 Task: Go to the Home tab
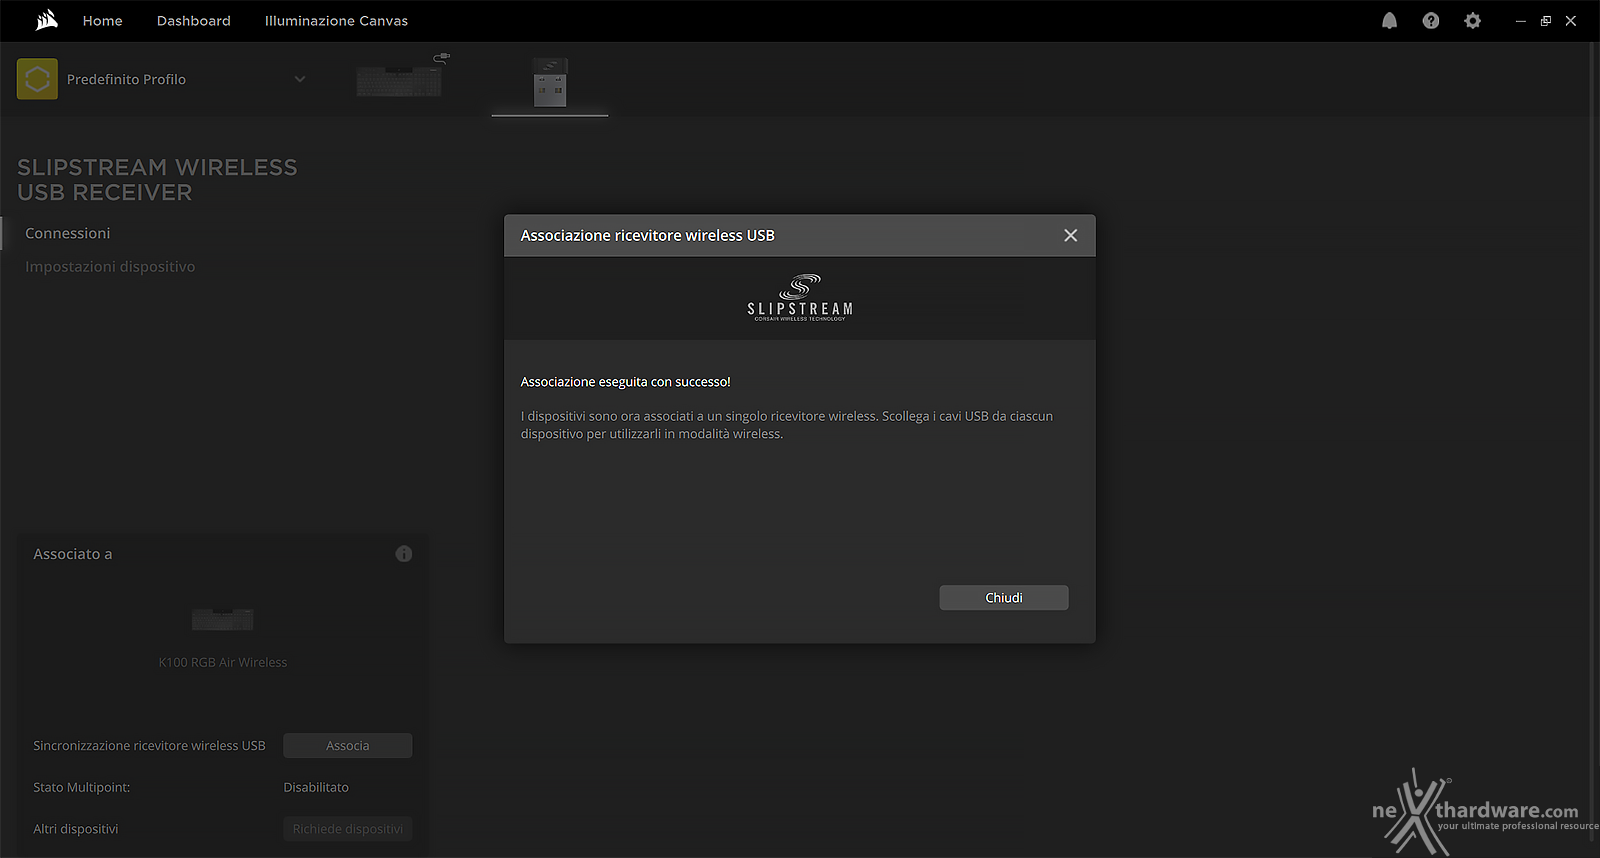tap(102, 21)
